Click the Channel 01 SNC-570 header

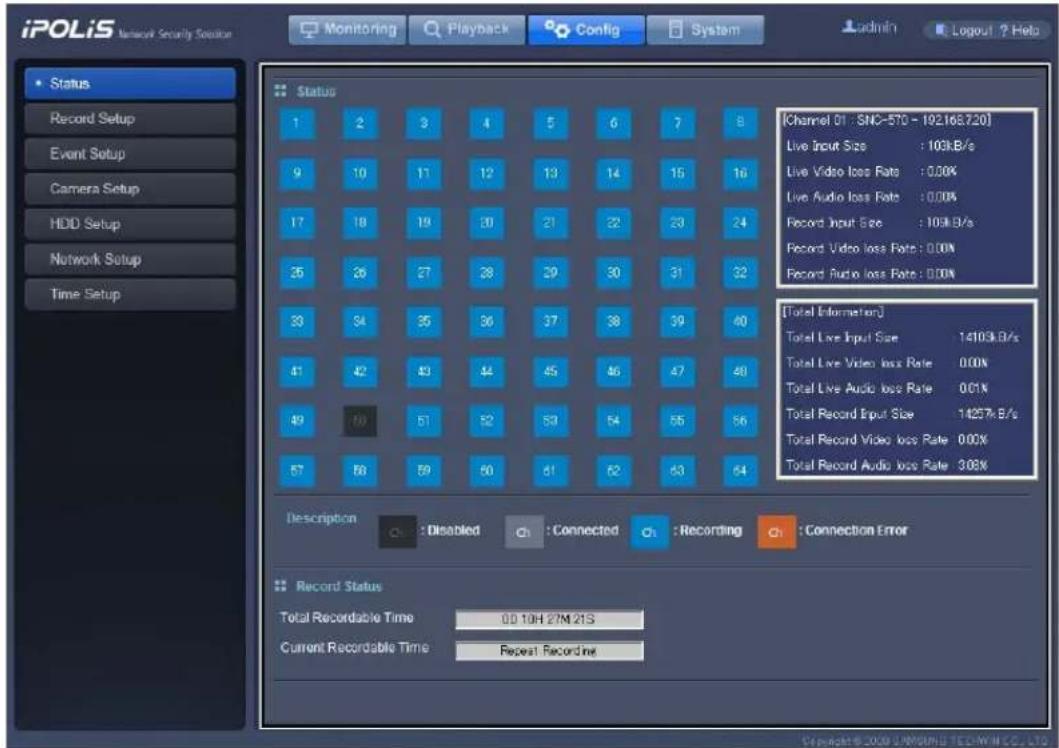coord(886,120)
